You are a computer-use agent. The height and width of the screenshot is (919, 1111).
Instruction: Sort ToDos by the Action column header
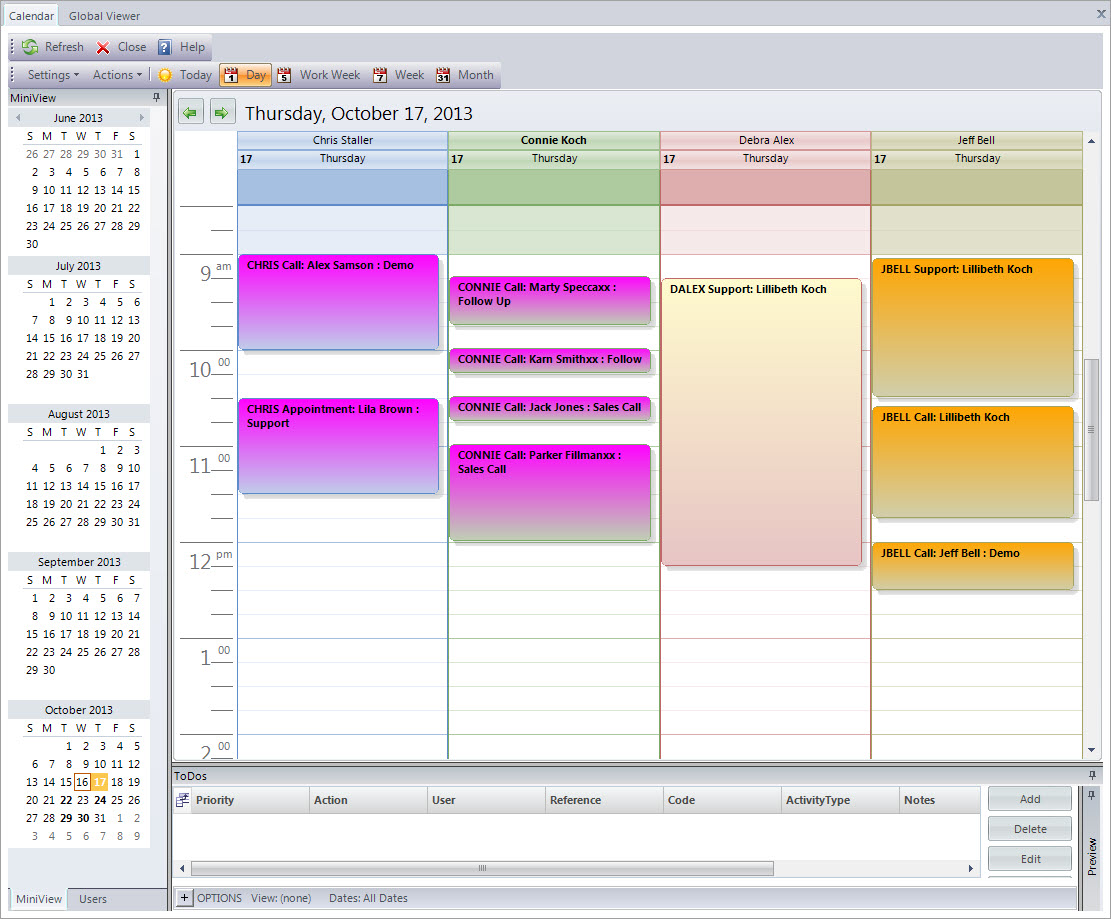[368, 800]
